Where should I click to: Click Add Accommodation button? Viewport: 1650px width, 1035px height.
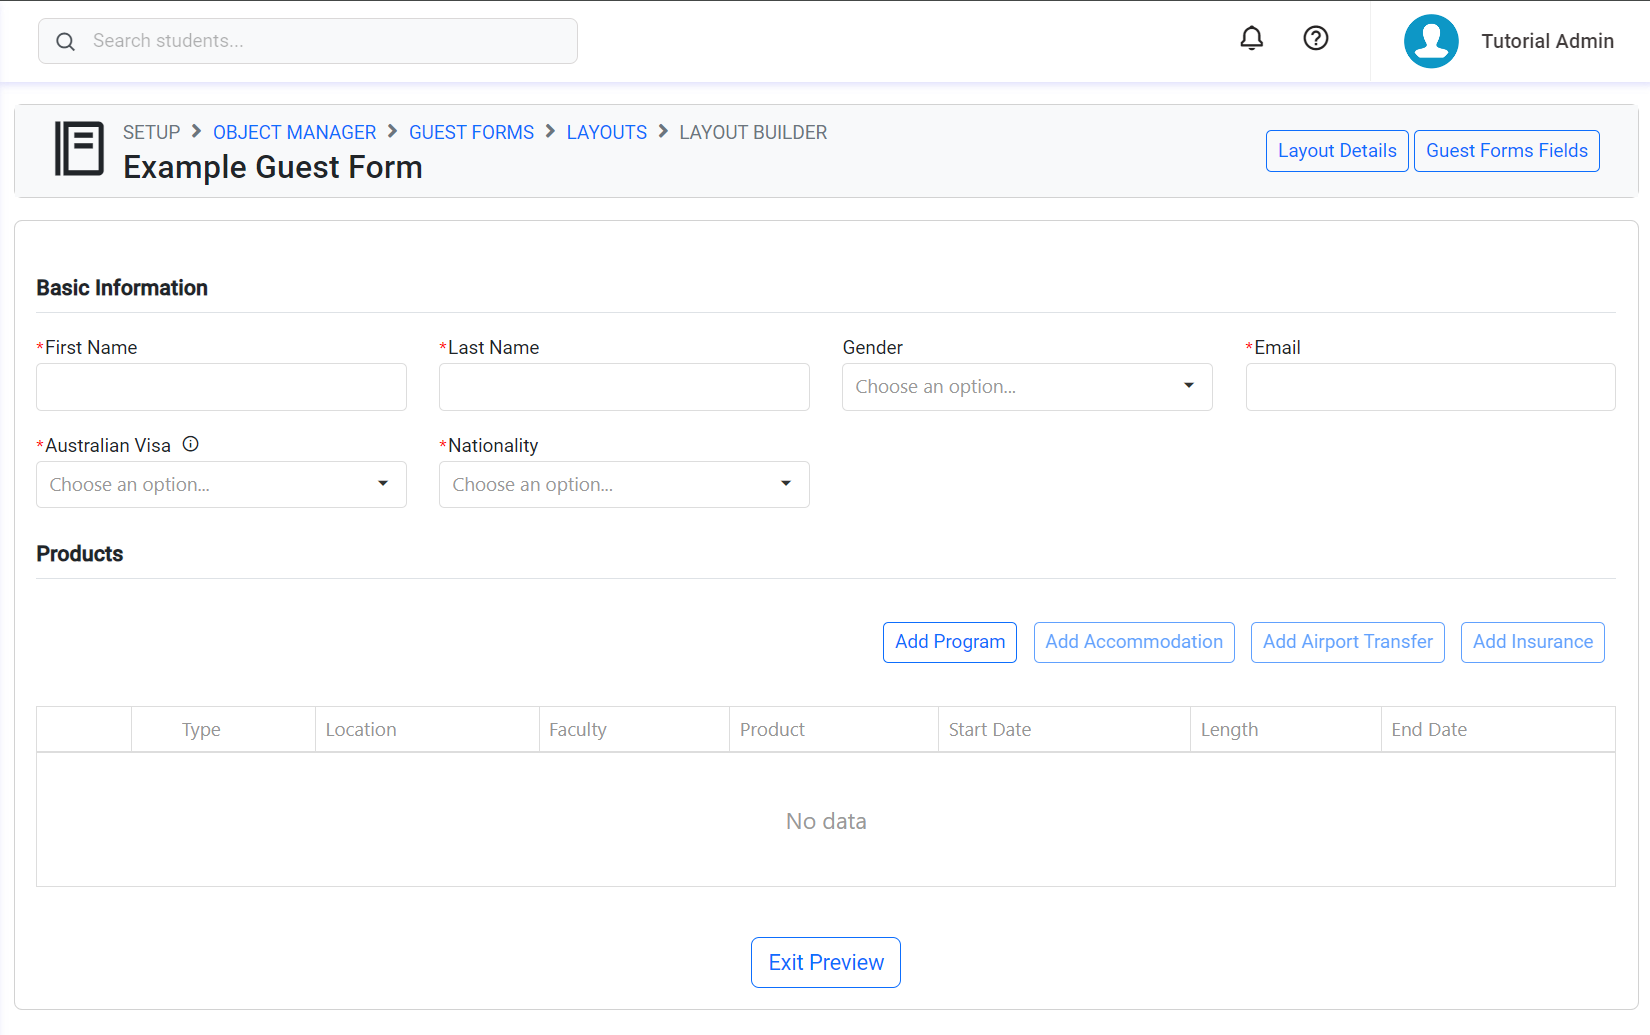[x=1134, y=642]
